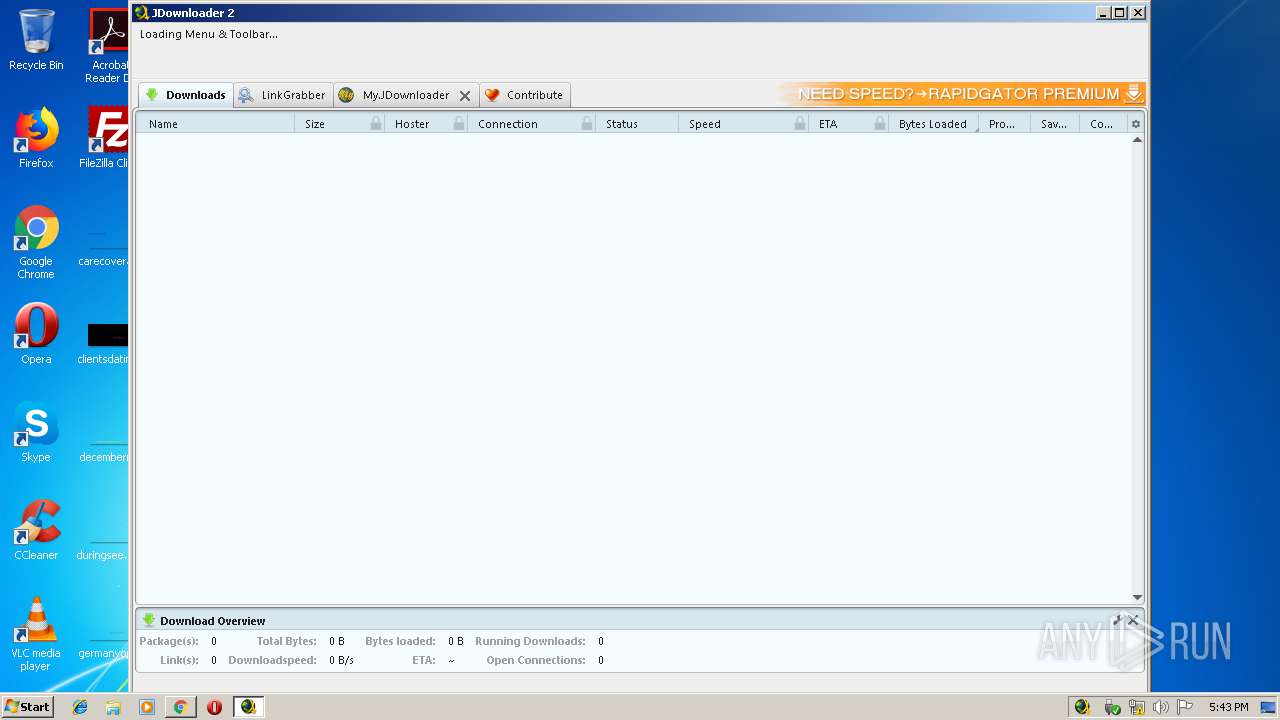Open Chrome from the taskbar

(180, 707)
